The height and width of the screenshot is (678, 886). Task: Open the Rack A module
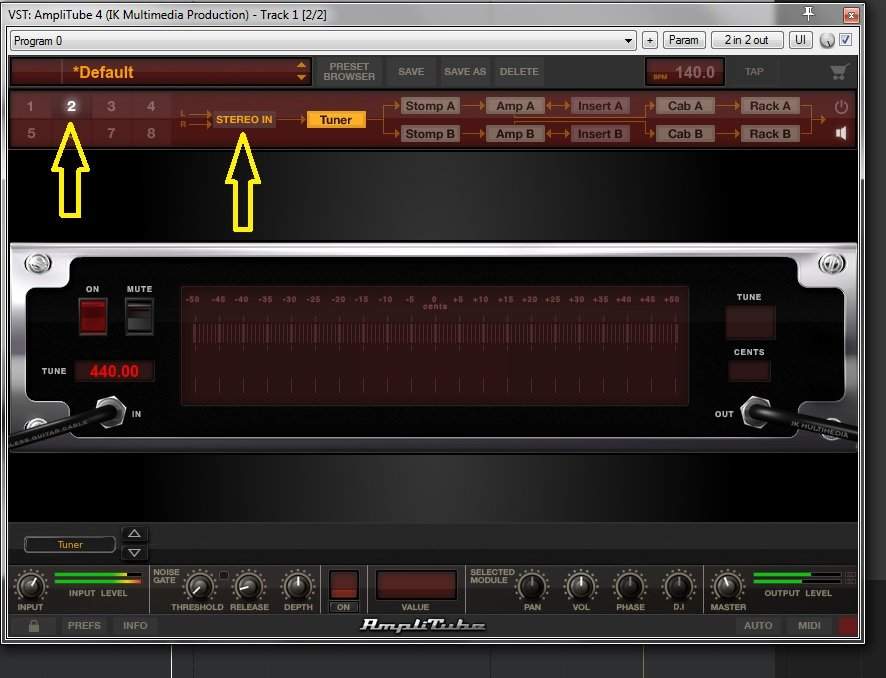tap(770, 106)
